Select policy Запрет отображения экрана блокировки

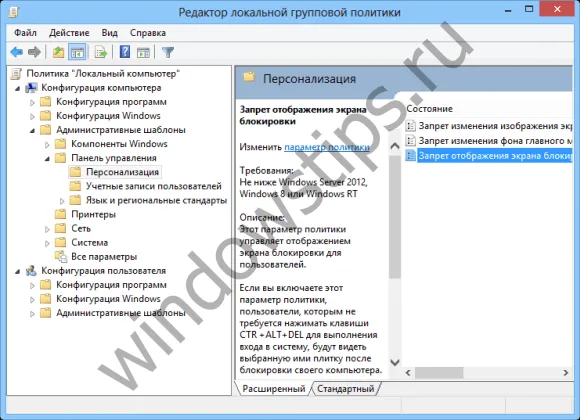click(495, 156)
